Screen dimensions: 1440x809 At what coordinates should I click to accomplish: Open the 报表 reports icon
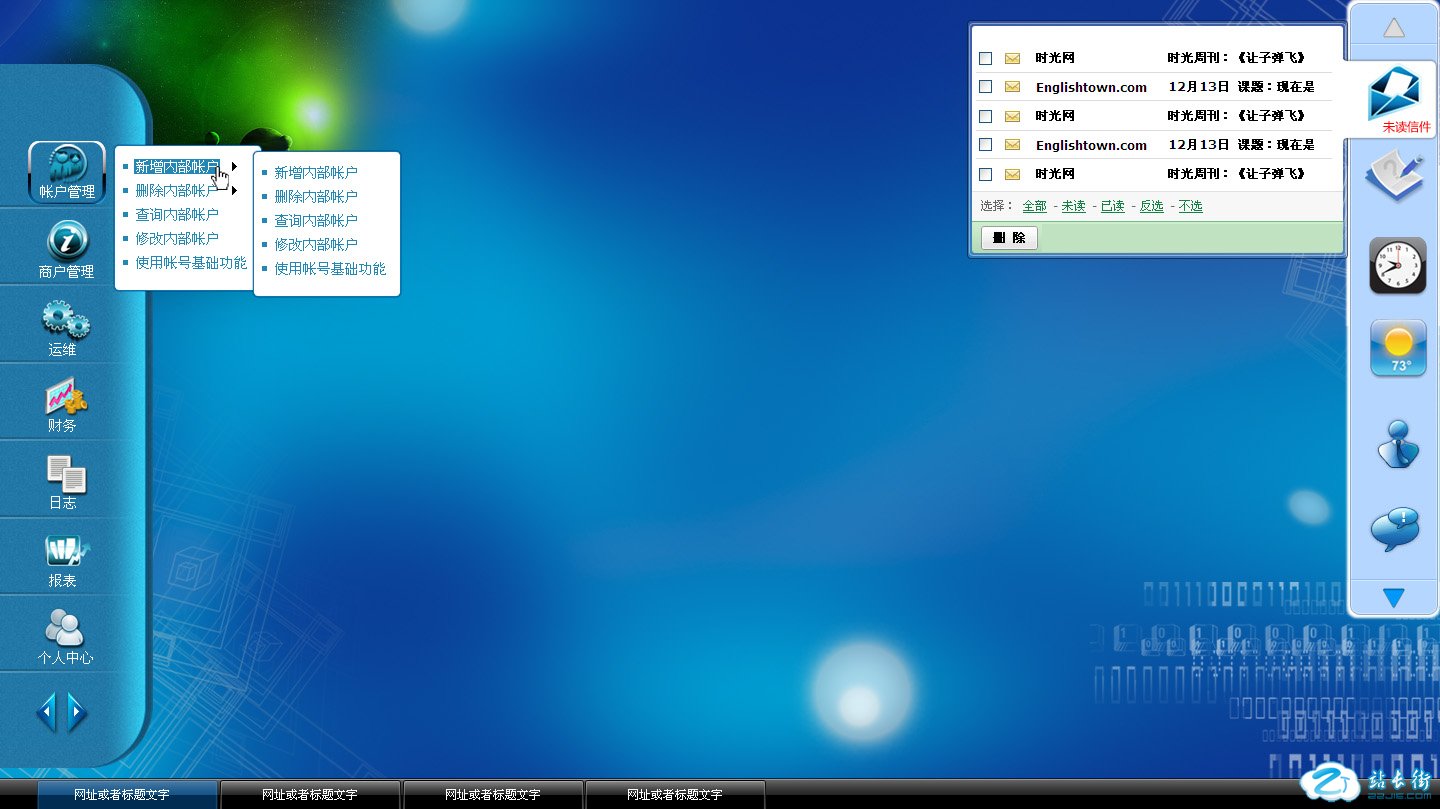(65, 557)
